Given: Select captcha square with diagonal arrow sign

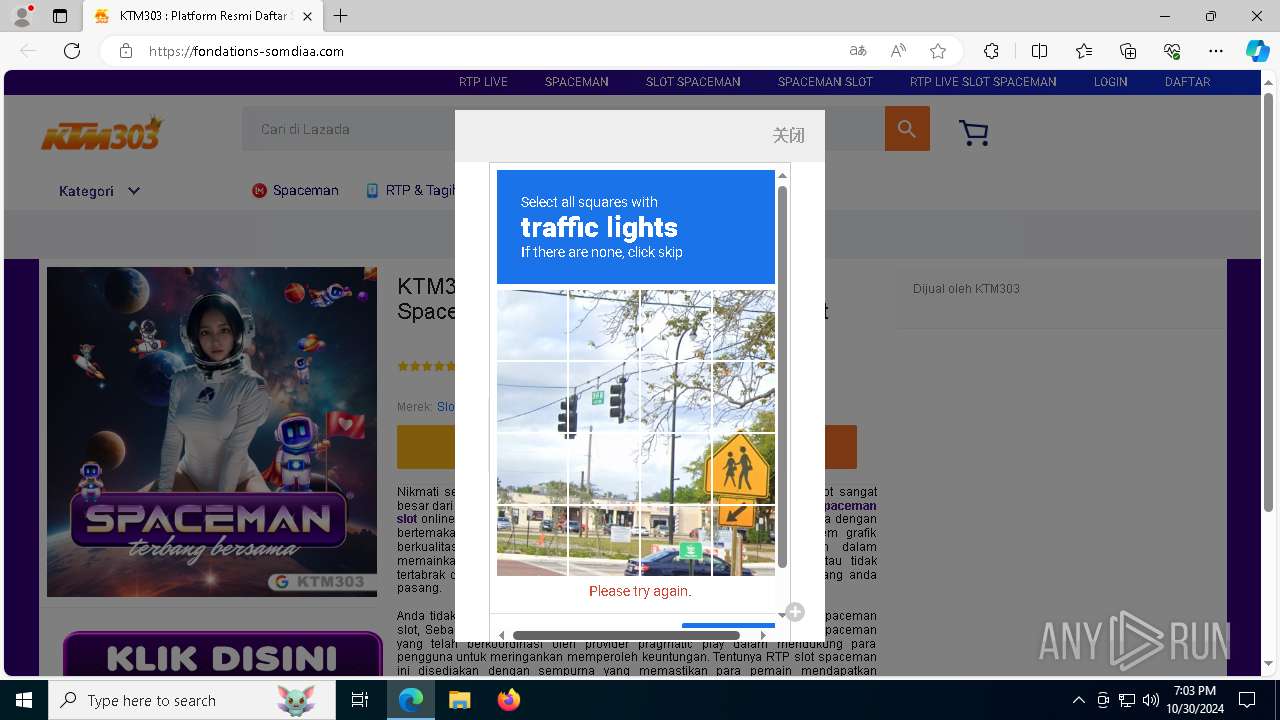Looking at the screenshot, I should point(744,541).
